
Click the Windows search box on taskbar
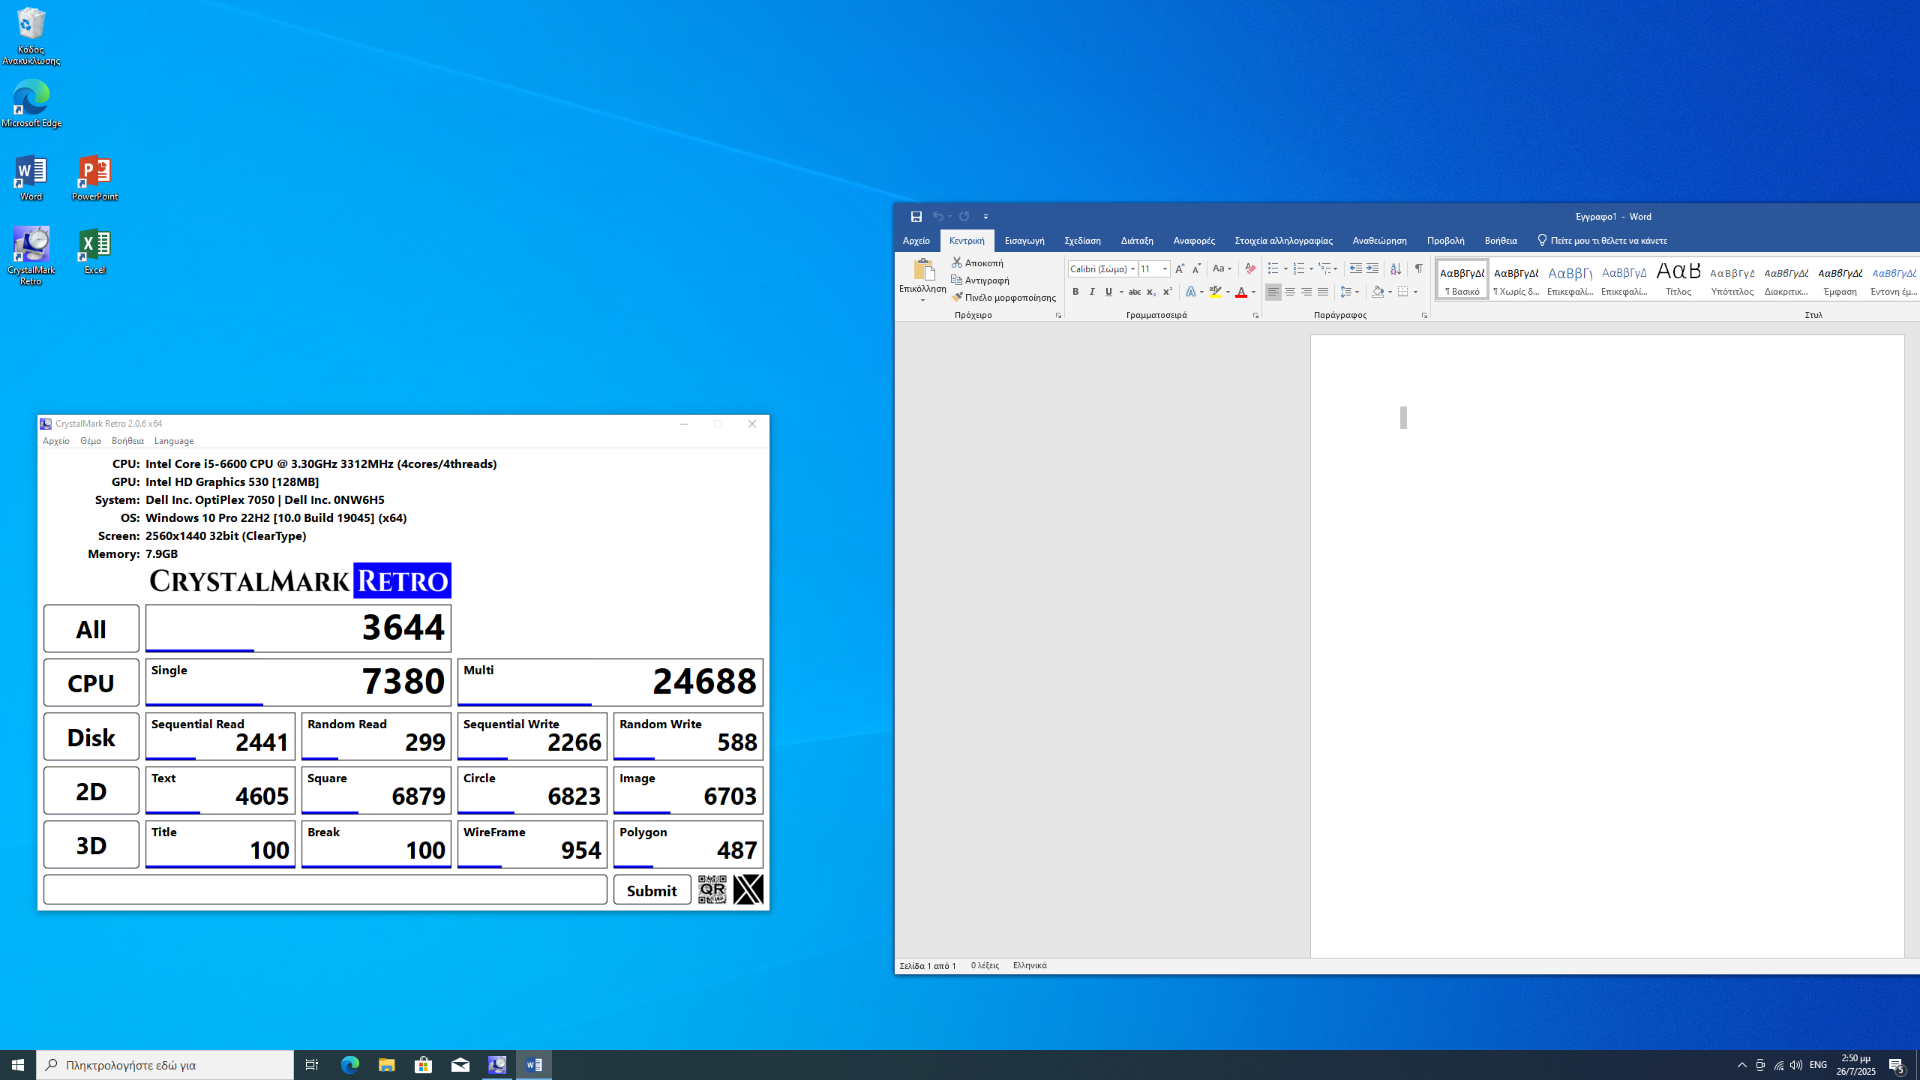tap(165, 1065)
